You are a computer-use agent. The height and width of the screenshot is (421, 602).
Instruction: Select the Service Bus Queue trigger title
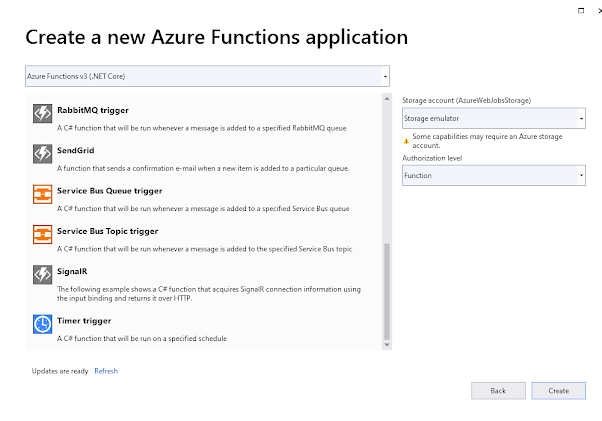tap(110, 191)
